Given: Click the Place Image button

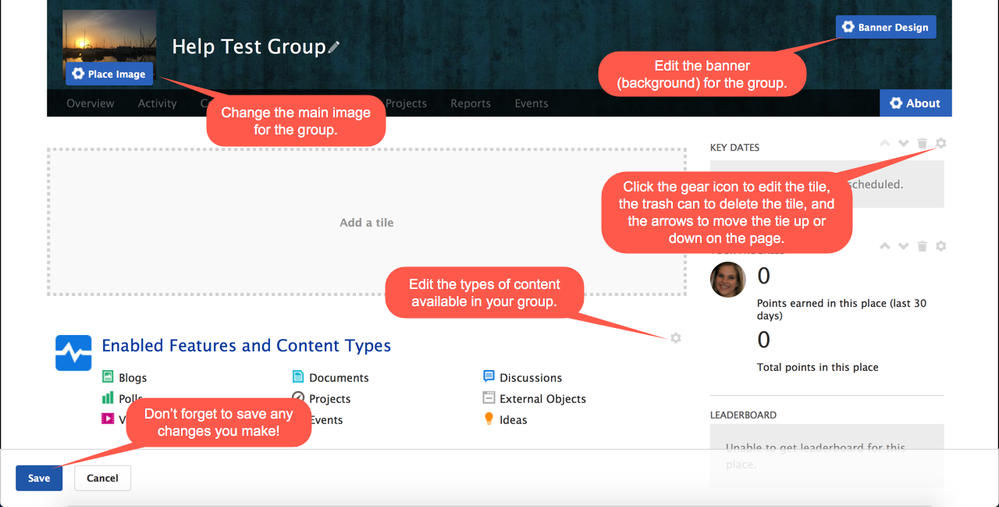Looking at the screenshot, I should click(x=109, y=74).
